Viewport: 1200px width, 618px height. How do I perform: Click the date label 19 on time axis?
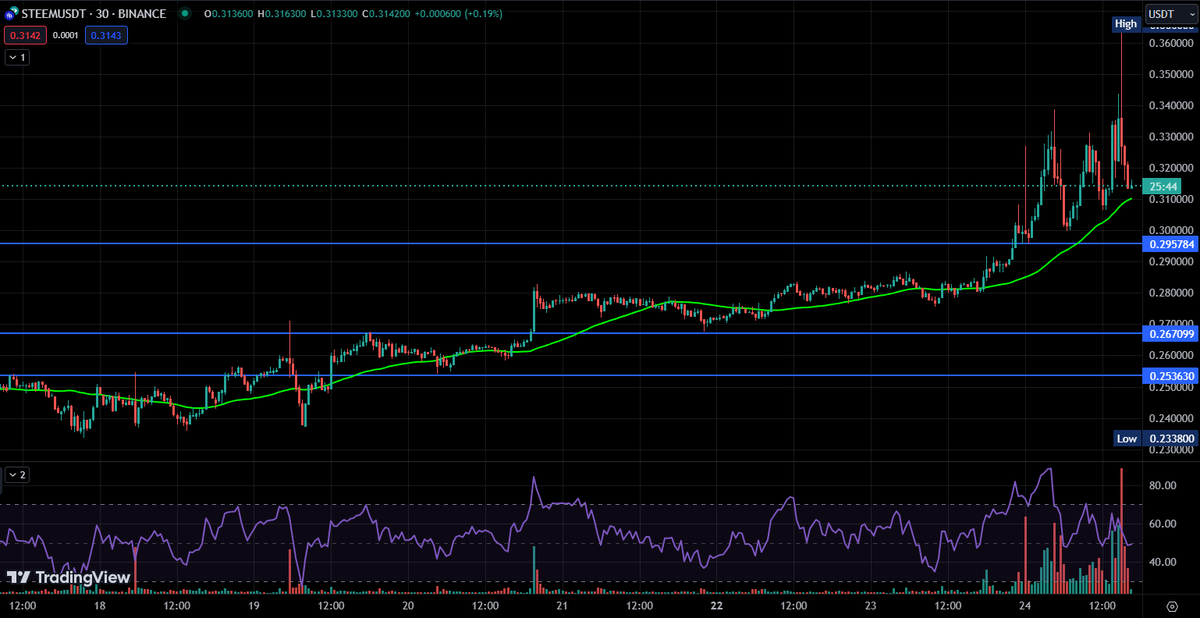[x=253, y=606]
